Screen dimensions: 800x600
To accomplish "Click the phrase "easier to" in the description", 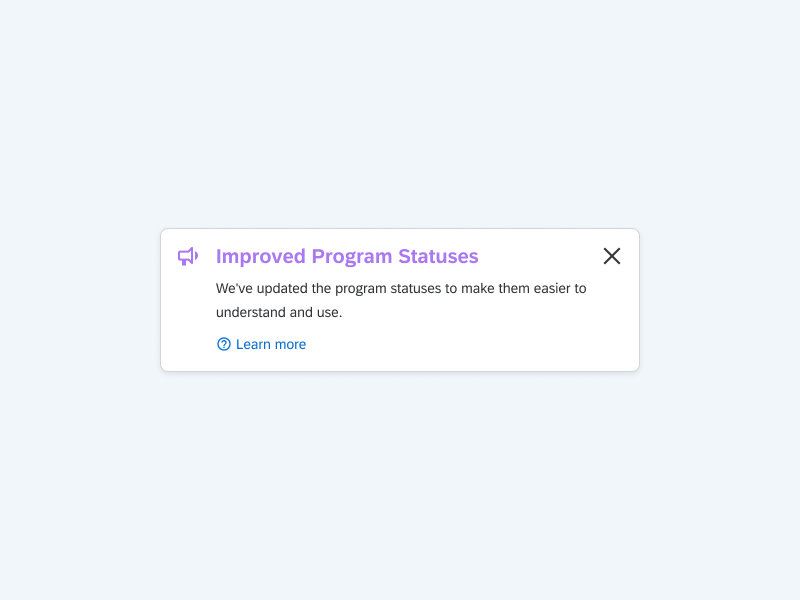I will pyautogui.click(x=557, y=288).
